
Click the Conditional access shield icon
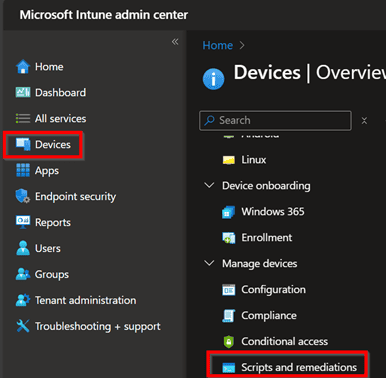[x=229, y=342]
